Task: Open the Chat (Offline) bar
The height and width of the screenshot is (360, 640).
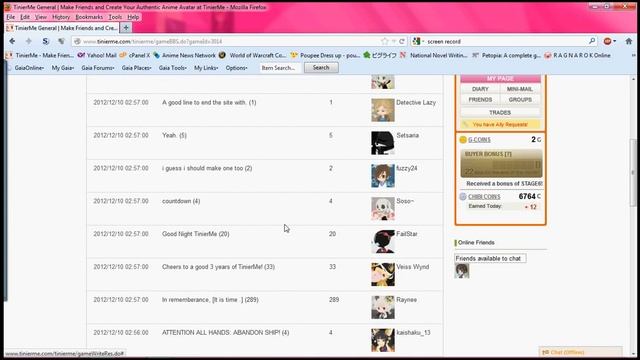Action: [580, 352]
